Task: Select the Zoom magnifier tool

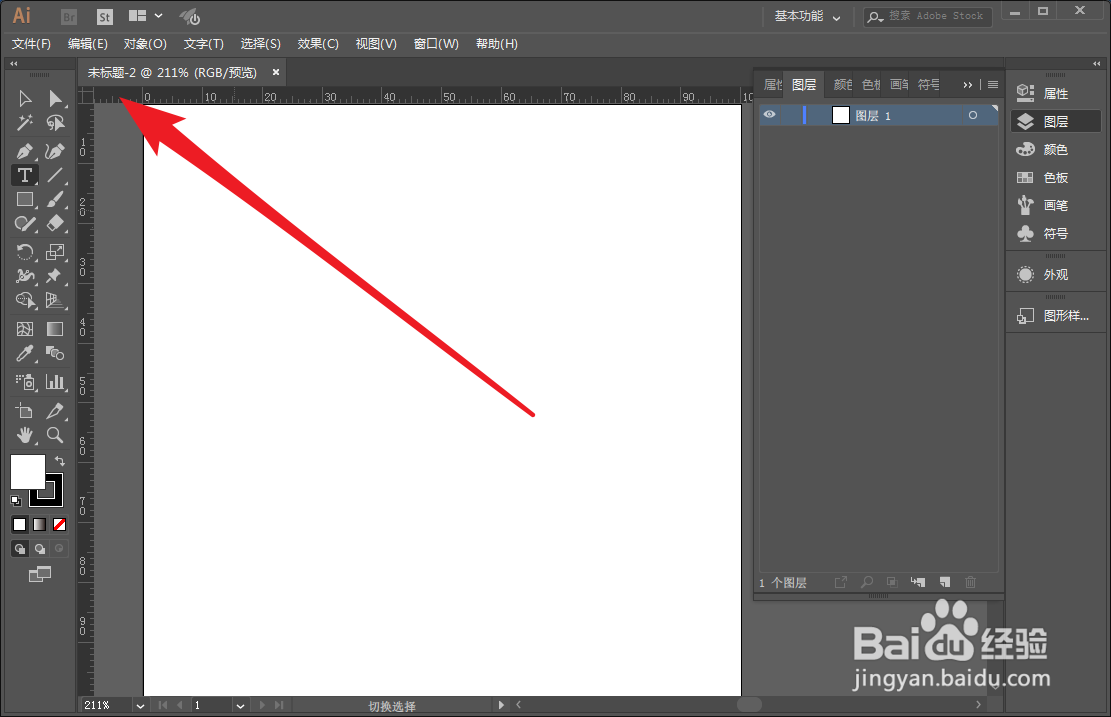Action: (55, 435)
